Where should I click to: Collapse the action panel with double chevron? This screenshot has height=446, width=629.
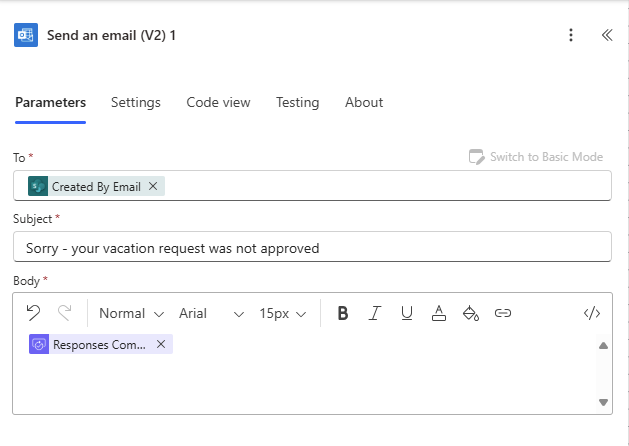(606, 35)
